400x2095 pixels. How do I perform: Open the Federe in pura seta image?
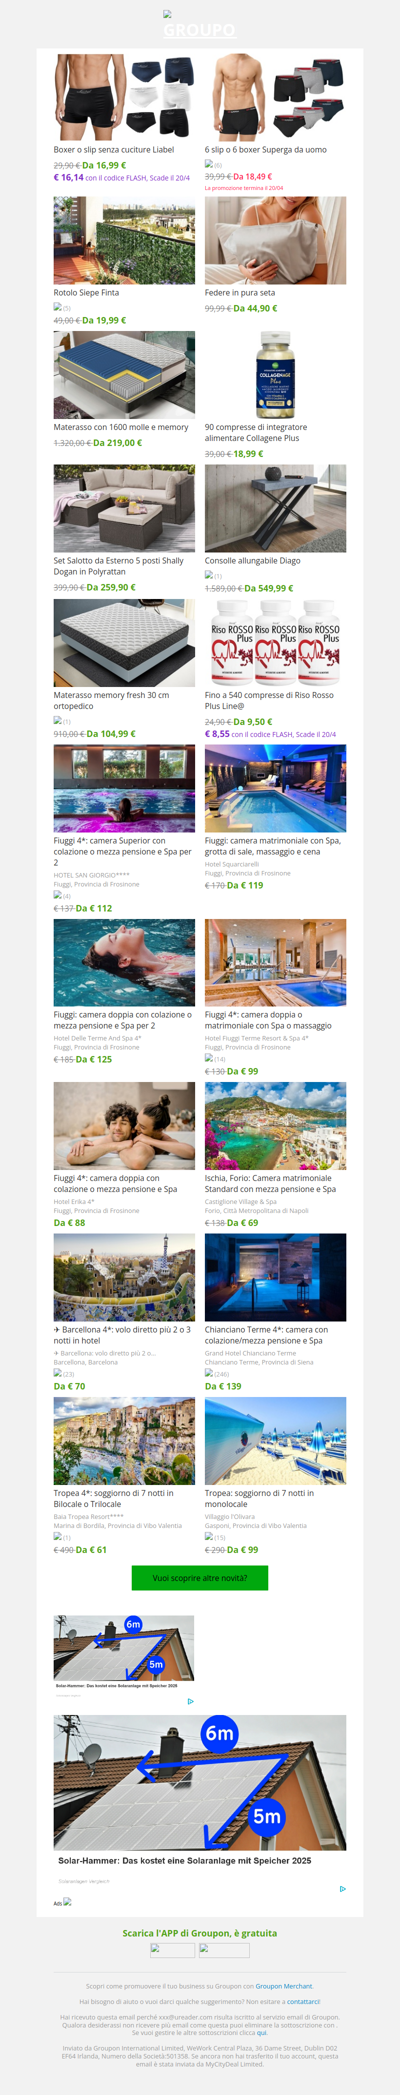[275, 240]
